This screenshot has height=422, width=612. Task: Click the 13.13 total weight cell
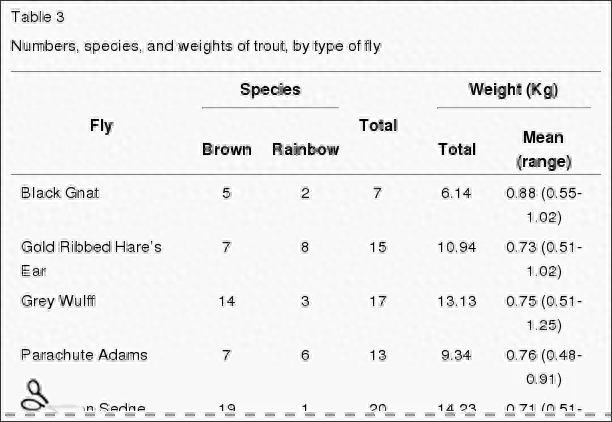point(456,301)
